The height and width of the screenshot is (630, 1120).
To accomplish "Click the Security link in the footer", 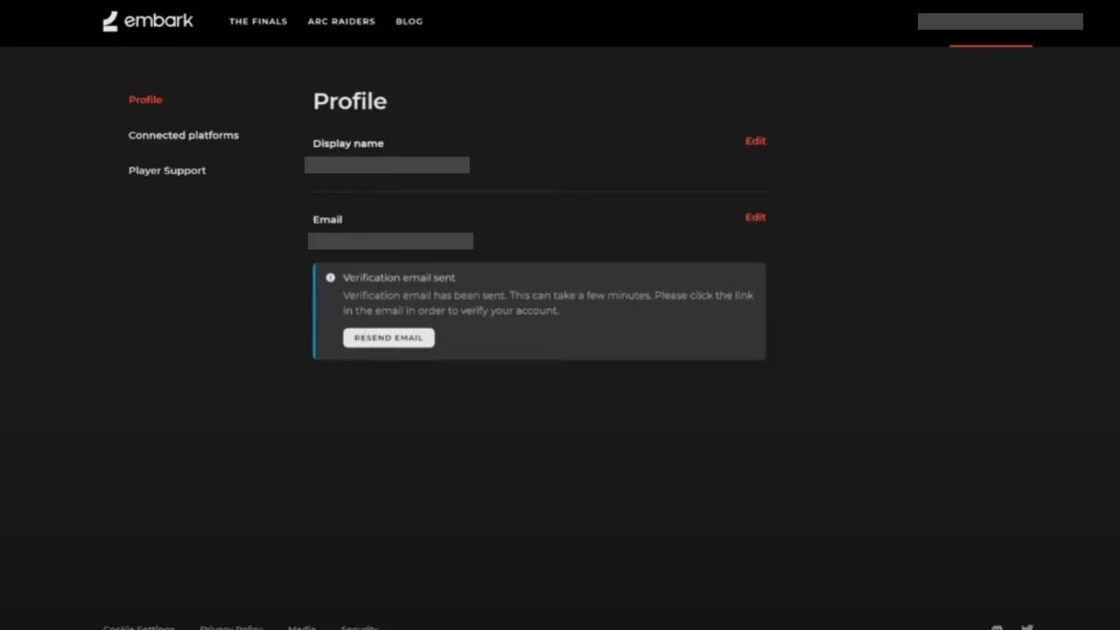I will 359,626.
